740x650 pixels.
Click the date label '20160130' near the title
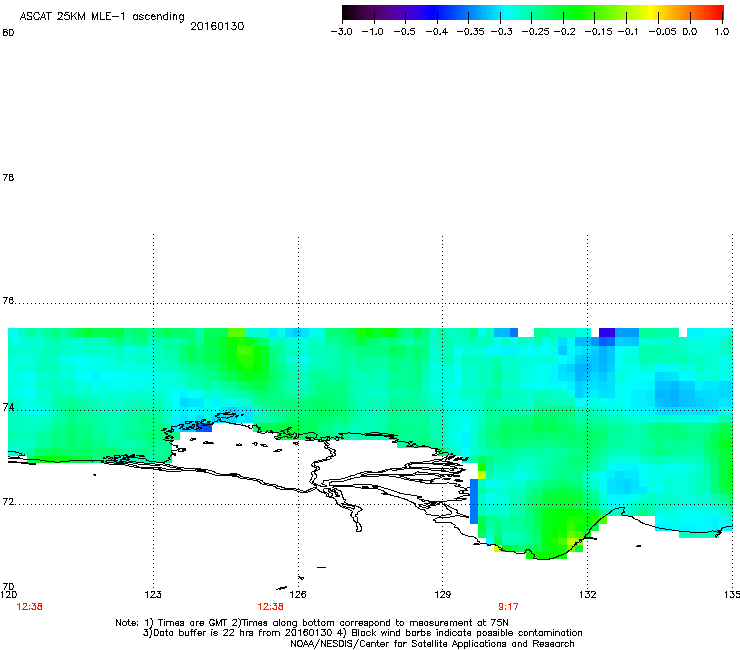[x=217, y=26]
